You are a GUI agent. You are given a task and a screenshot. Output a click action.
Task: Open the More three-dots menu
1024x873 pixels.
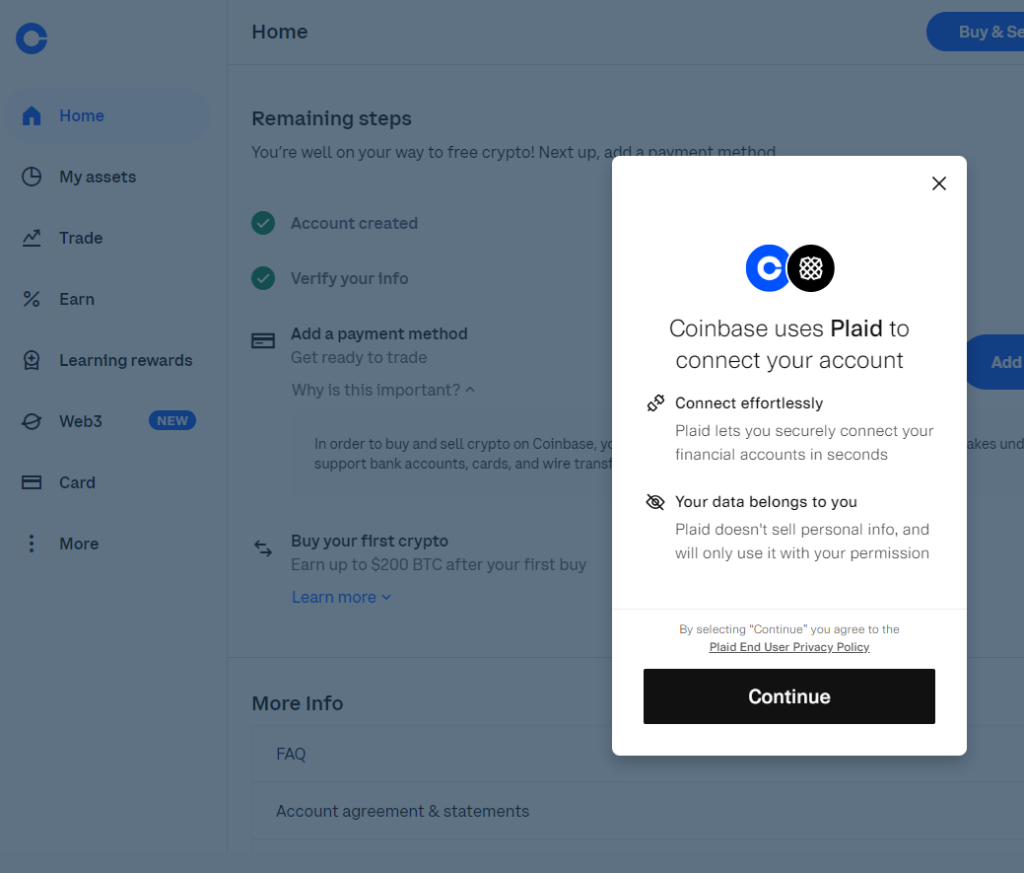click(32, 544)
